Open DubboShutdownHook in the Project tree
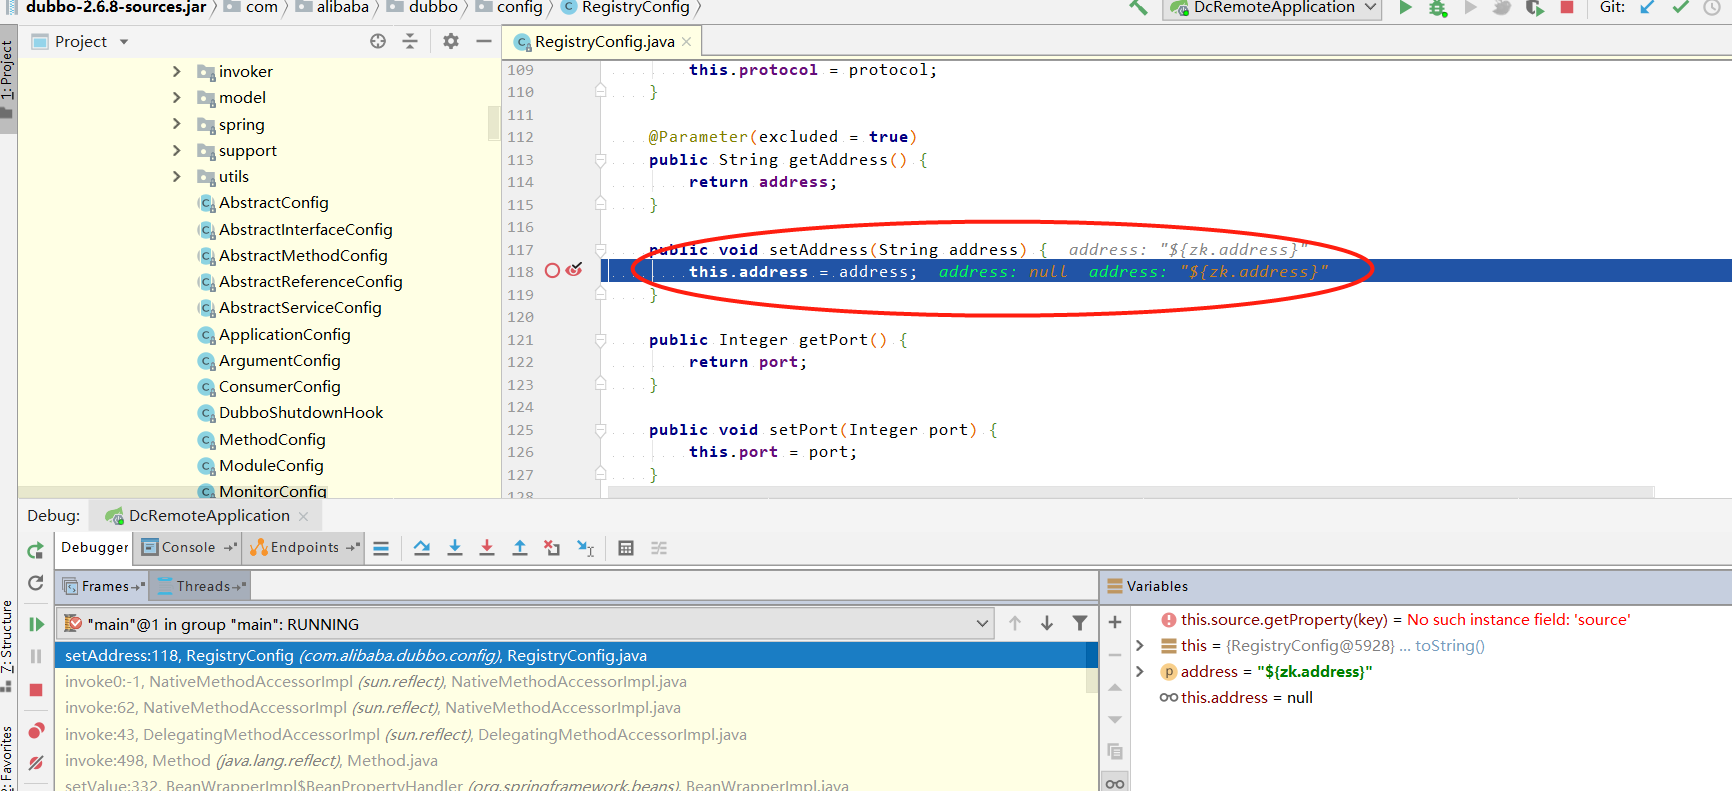Image resolution: width=1732 pixels, height=791 pixels. pyautogui.click(x=301, y=413)
